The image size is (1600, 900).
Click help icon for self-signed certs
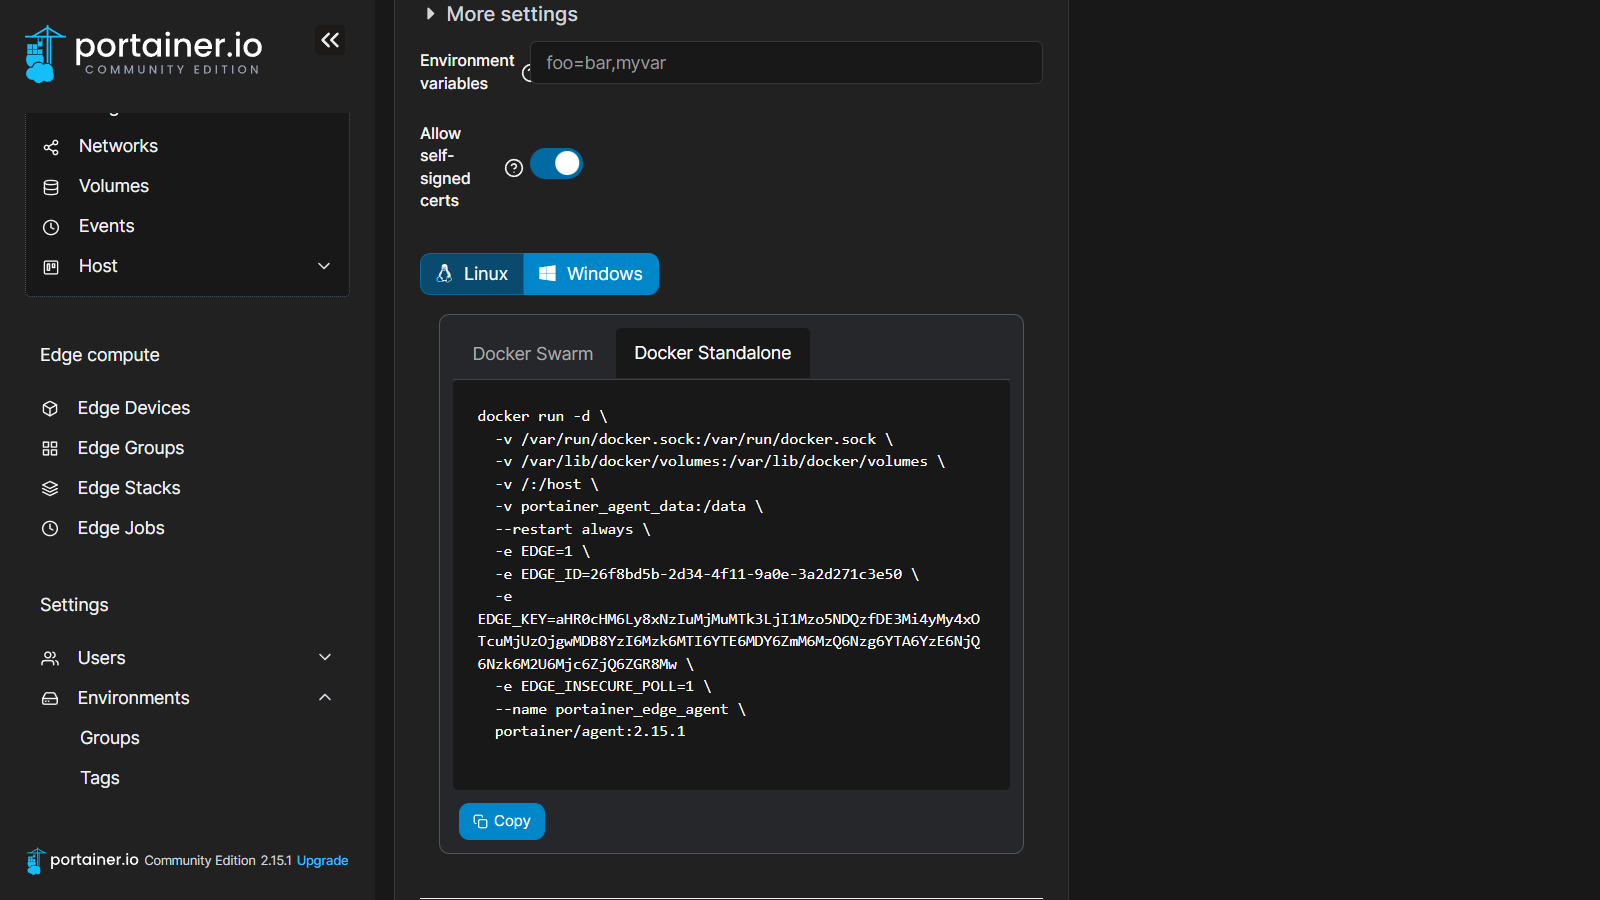click(514, 168)
